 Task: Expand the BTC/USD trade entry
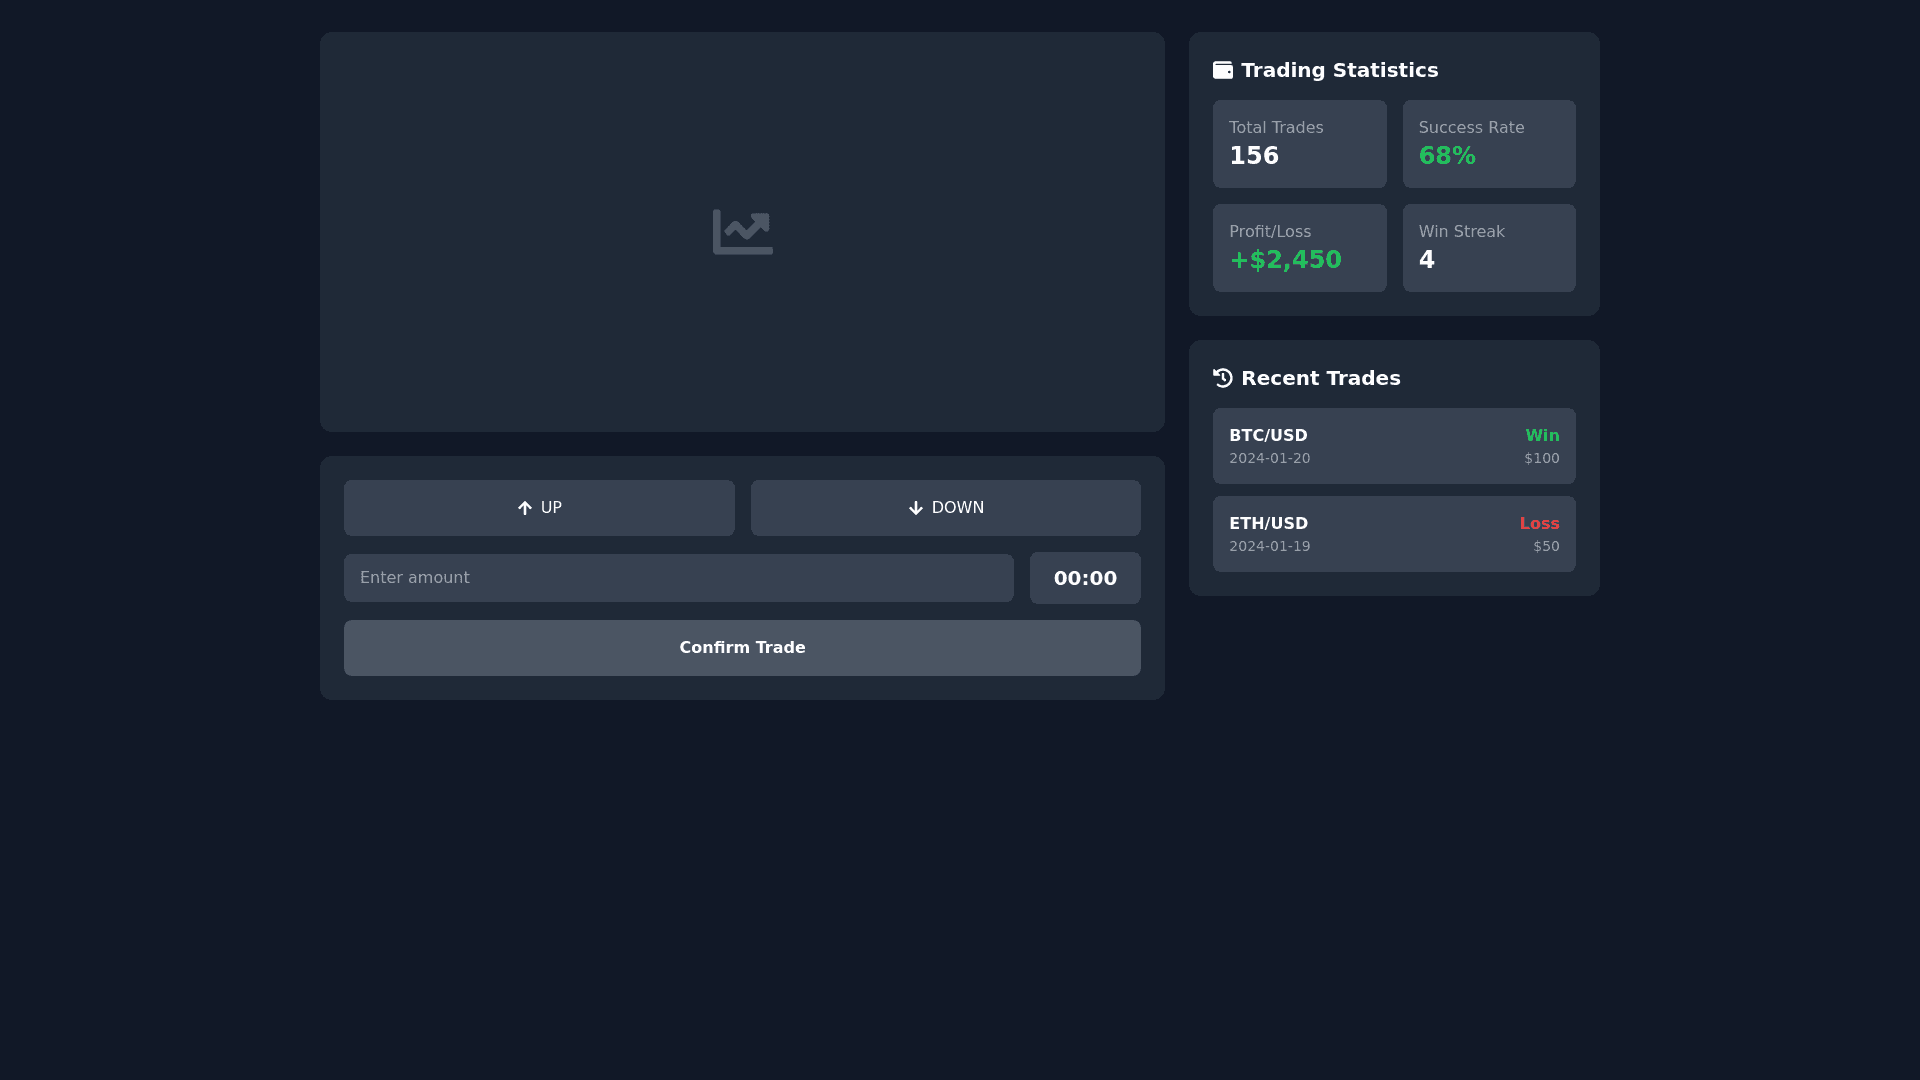pyautogui.click(x=1394, y=445)
